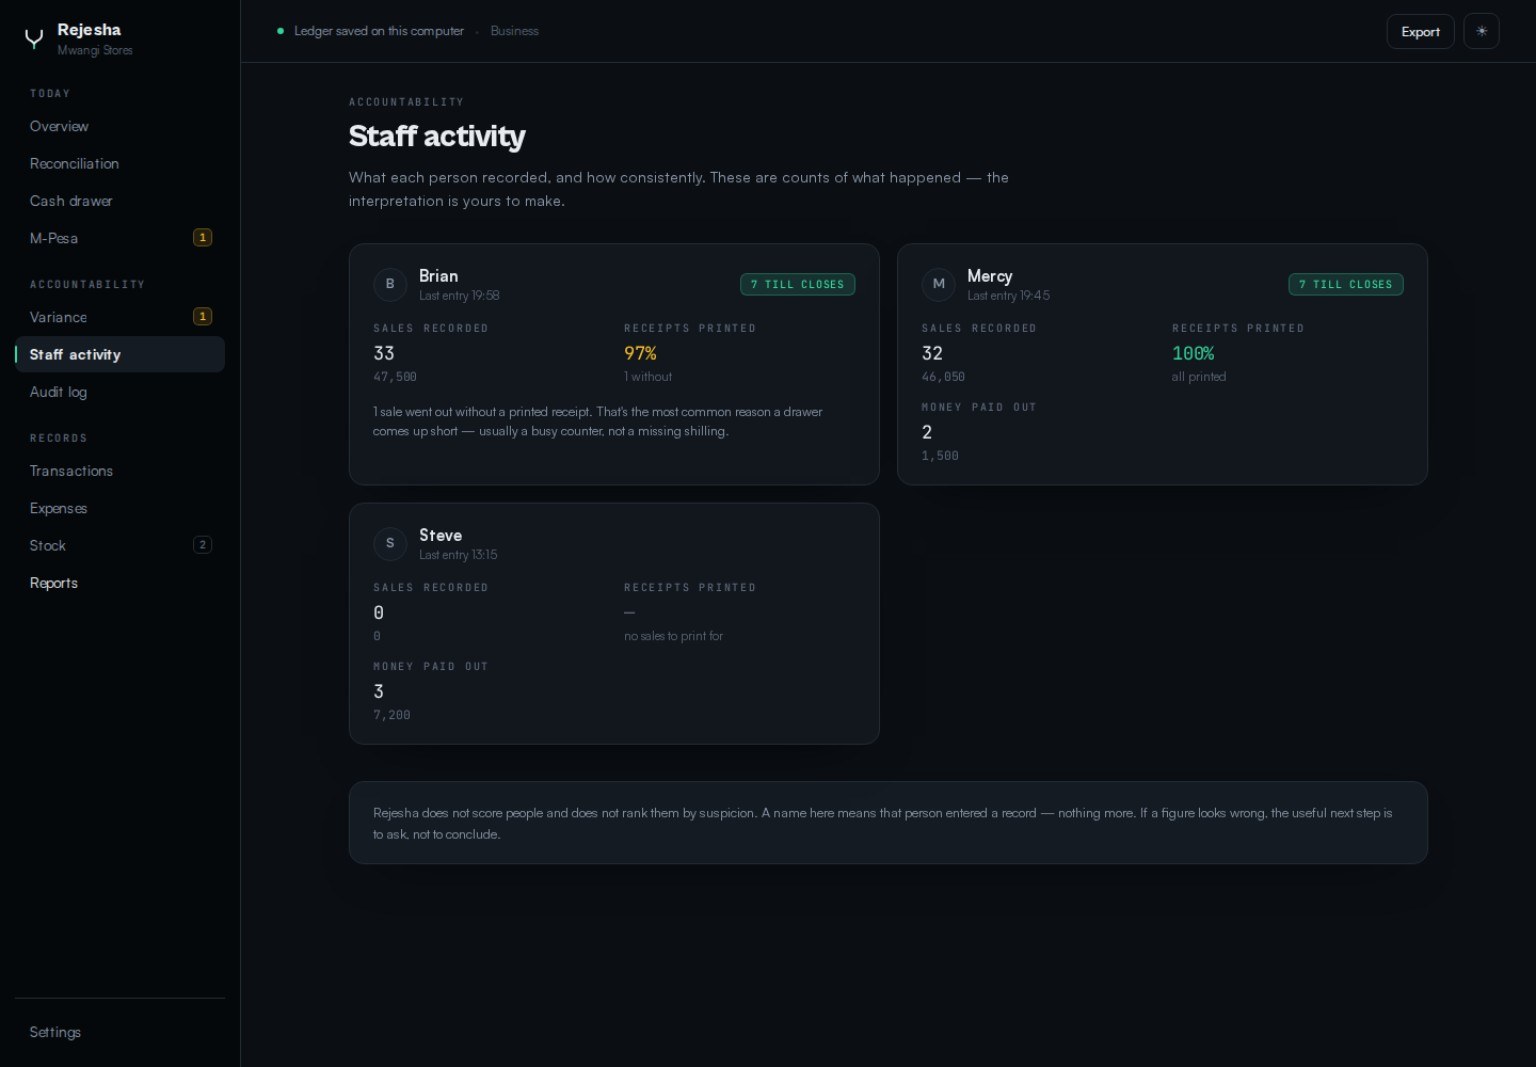Click Brian's sales total 47,500
This screenshot has width=1536, height=1067.
[395, 377]
